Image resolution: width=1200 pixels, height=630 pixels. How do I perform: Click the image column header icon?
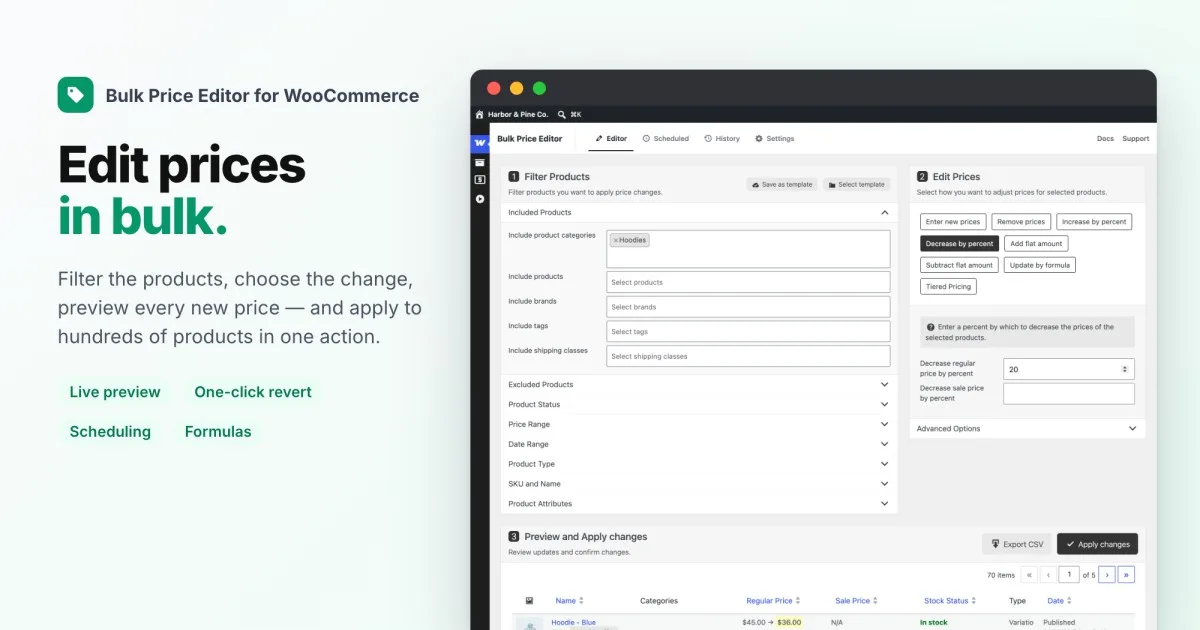tap(529, 601)
